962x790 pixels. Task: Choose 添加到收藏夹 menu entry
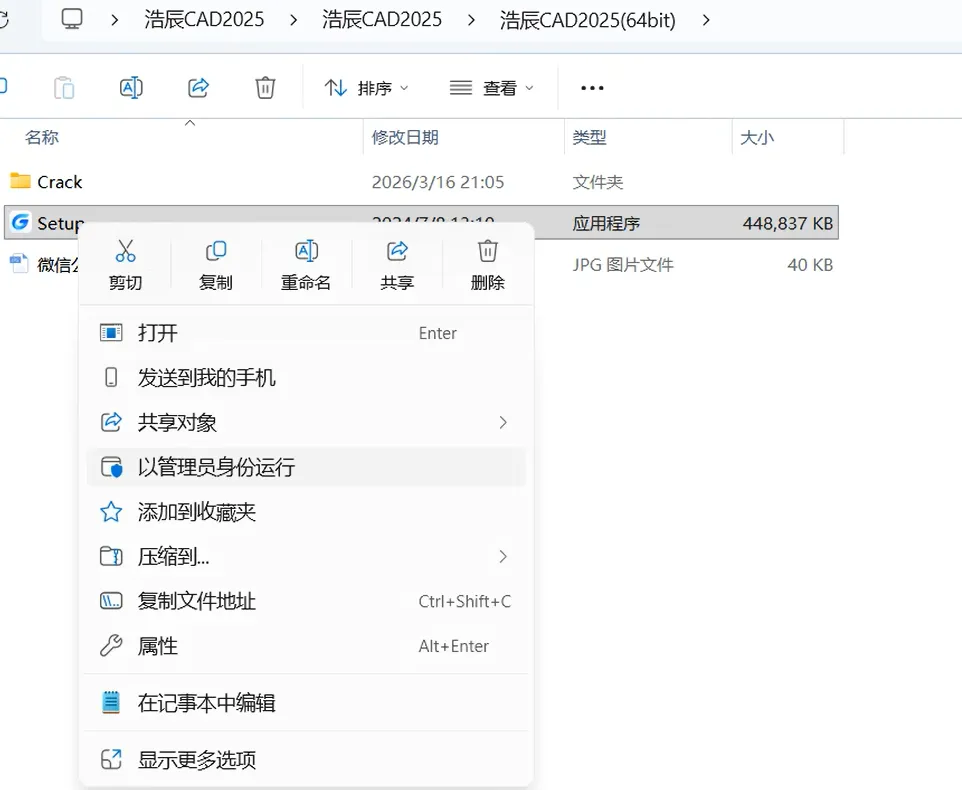[x=306, y=512]
